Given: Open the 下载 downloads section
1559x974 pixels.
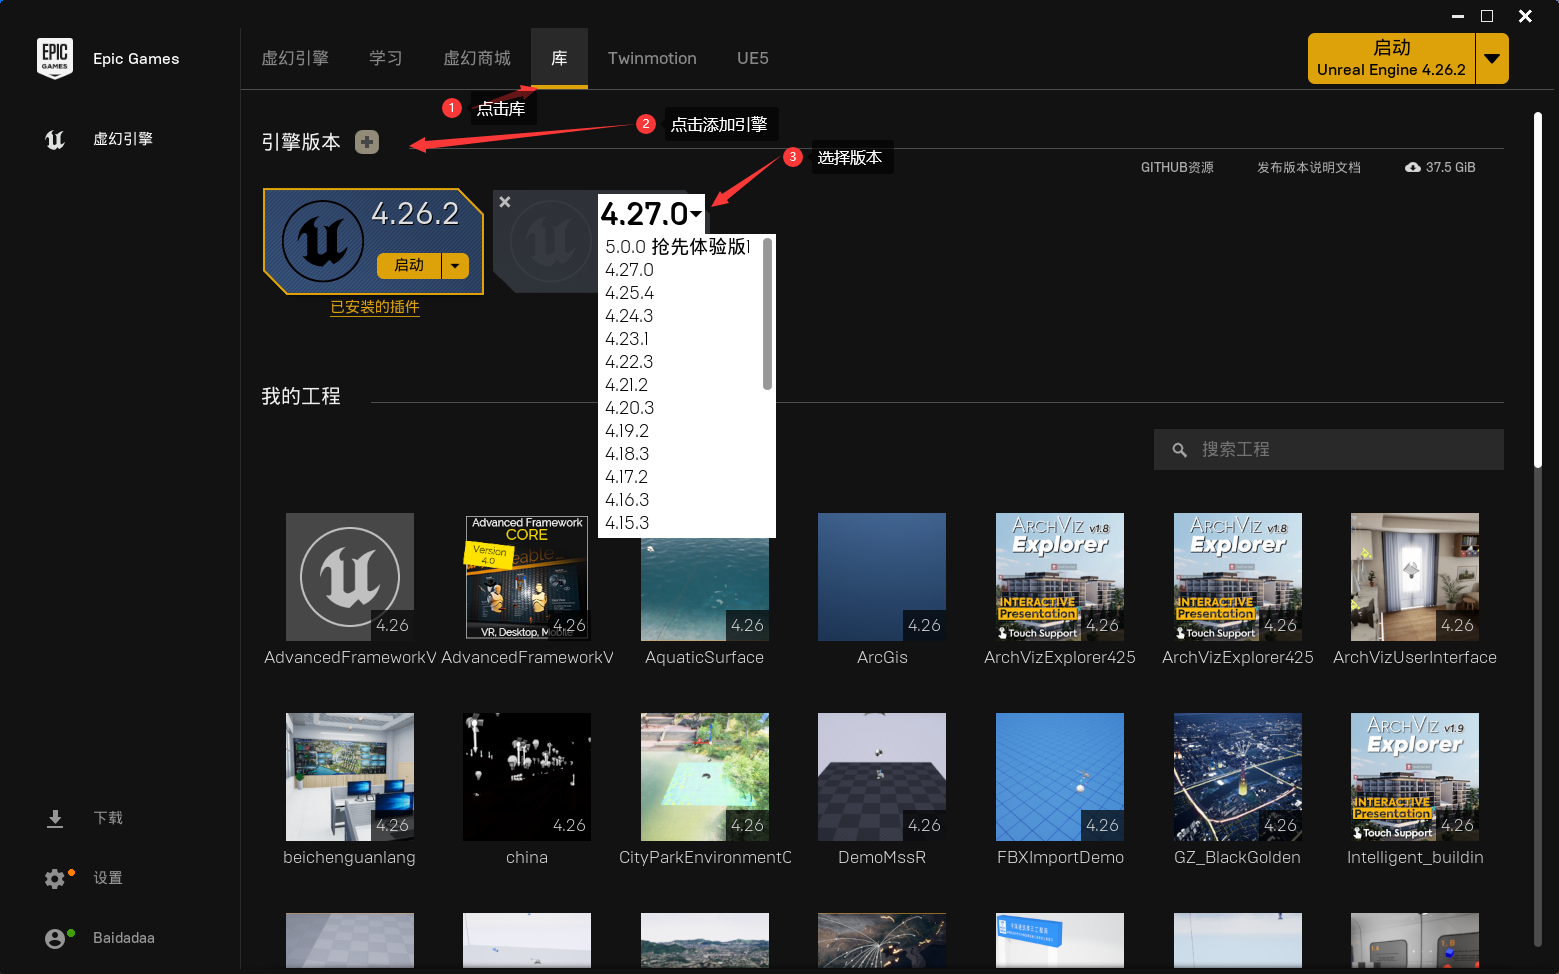Looking at the screenshot, I should (x=84, y=818).
